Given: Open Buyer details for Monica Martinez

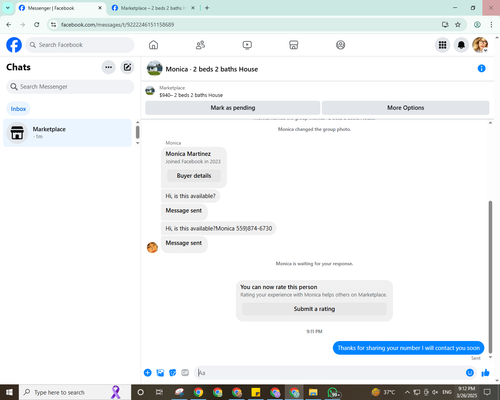Looking at the screenshot, I should point(194,176).
